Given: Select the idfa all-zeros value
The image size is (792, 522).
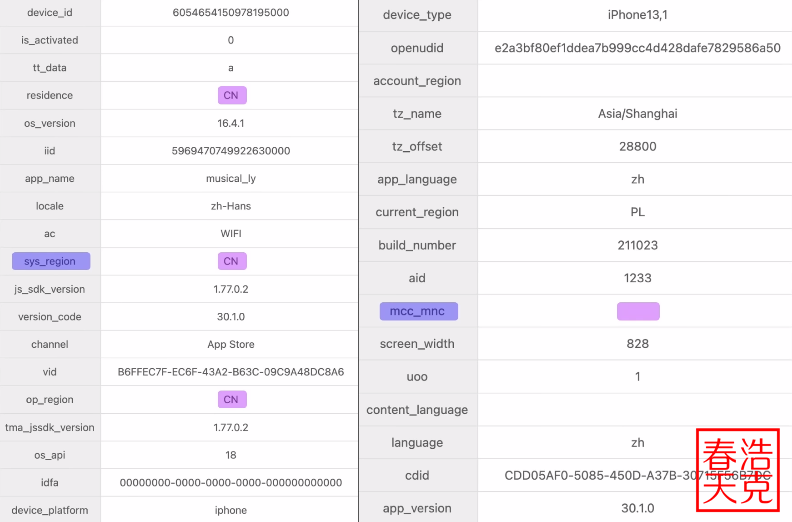Looking at the screenshot, I should 231,482.
